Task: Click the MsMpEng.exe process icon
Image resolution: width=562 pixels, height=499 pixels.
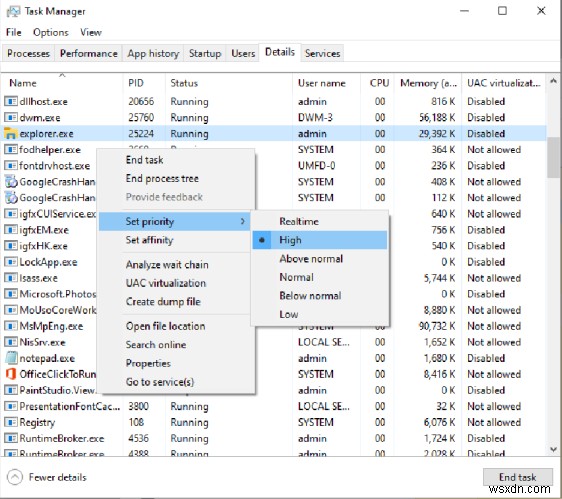Action: coord(10,326)
